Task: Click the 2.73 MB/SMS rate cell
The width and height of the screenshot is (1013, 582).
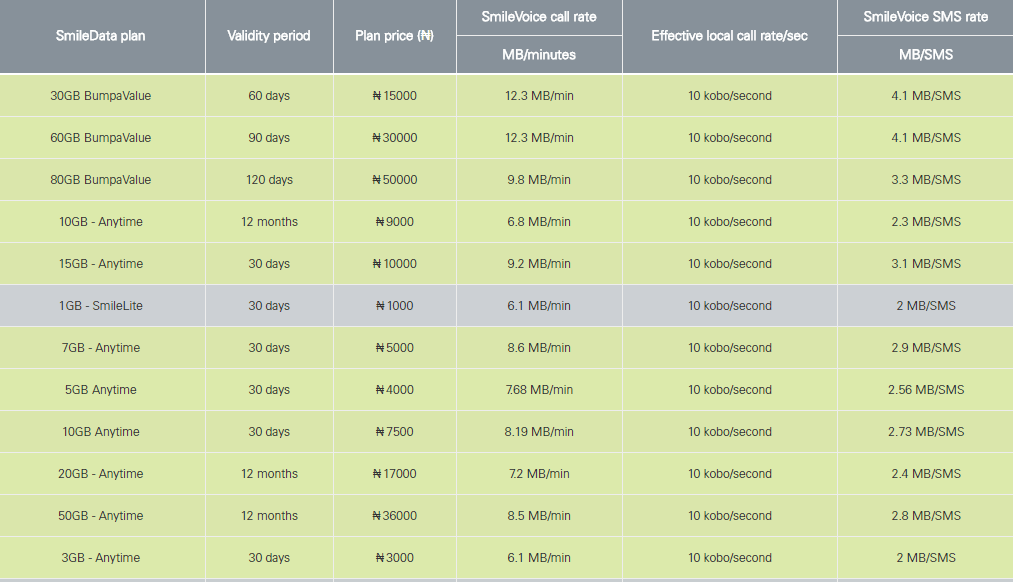Action: coord(925,432)
